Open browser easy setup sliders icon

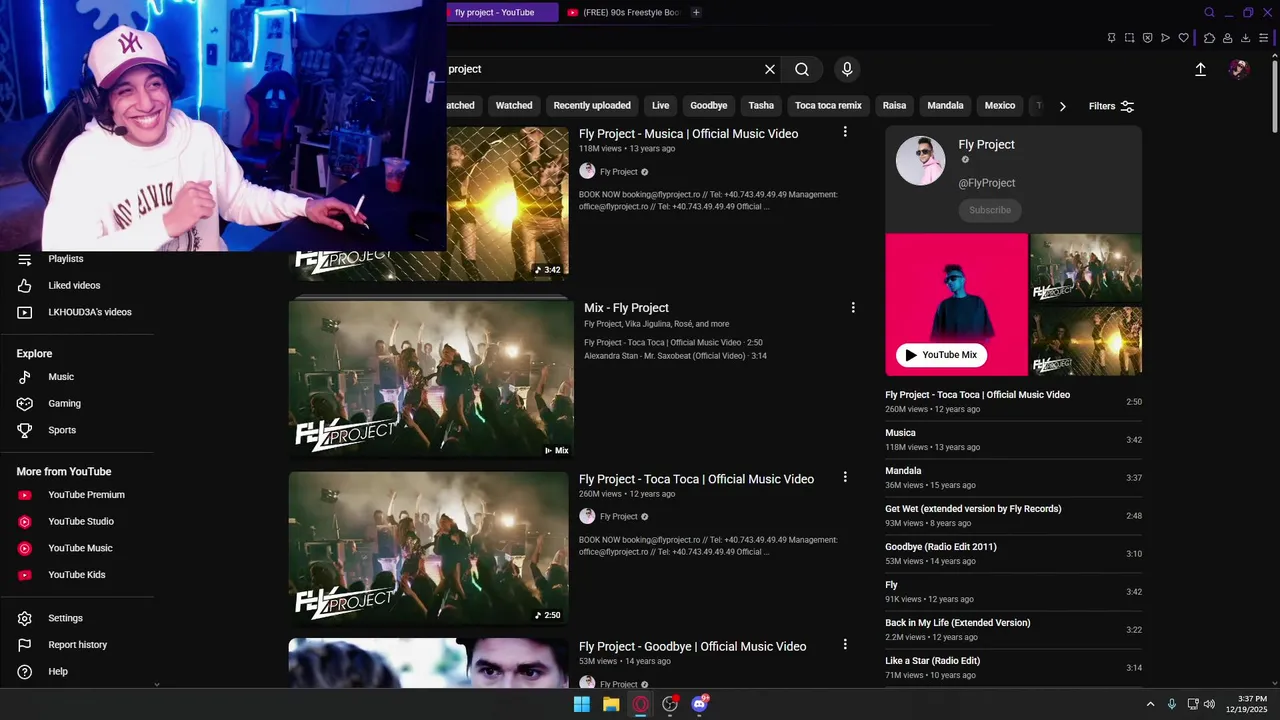coord(1264,38)
